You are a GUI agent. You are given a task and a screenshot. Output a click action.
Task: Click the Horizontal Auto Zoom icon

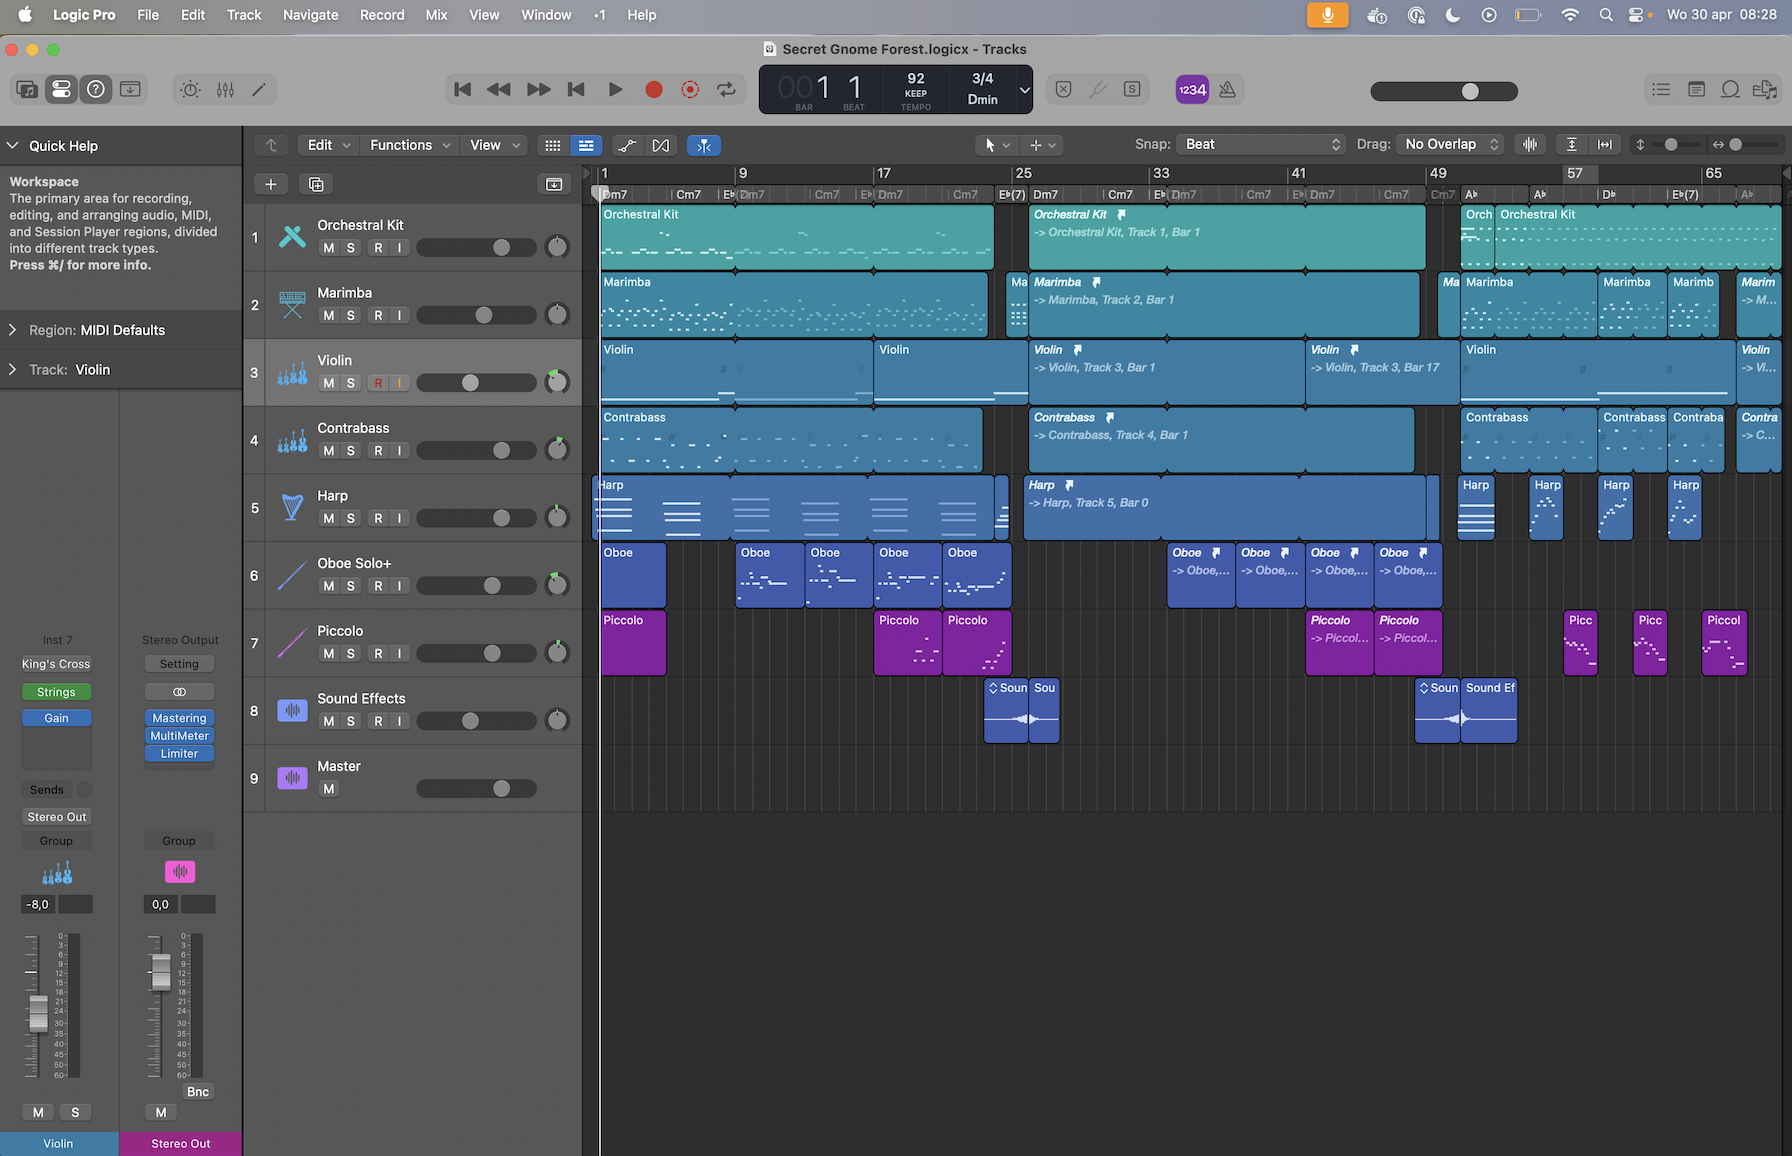point(1605,145)
